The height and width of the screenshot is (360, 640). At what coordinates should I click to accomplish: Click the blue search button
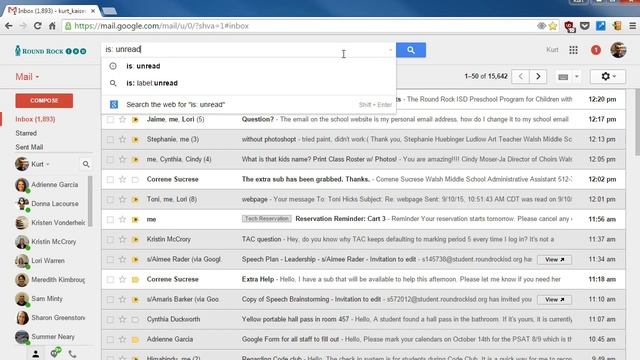pyautogui.click(x=411, y=50)
